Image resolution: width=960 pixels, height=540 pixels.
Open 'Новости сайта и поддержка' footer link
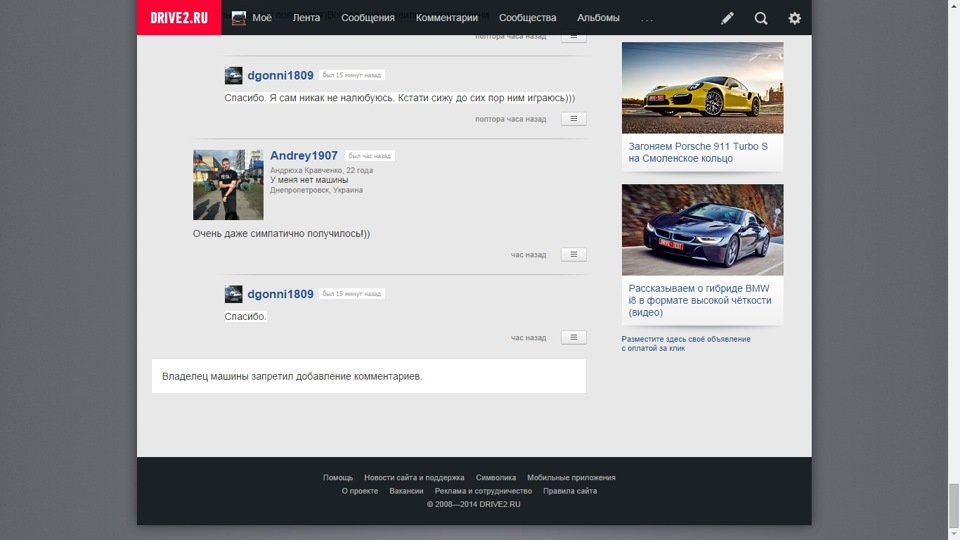pyautogui.click(x=414, y=478)
